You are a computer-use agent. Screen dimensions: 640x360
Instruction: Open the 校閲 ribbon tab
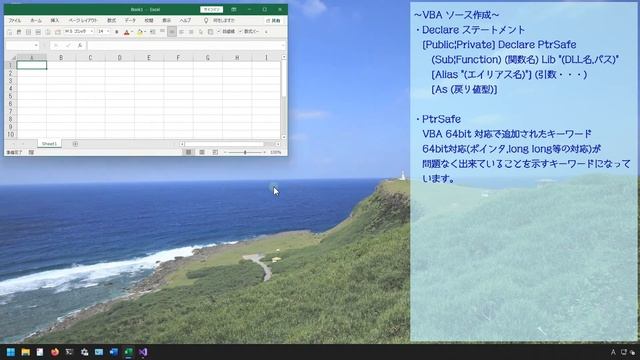pos(149,20)
